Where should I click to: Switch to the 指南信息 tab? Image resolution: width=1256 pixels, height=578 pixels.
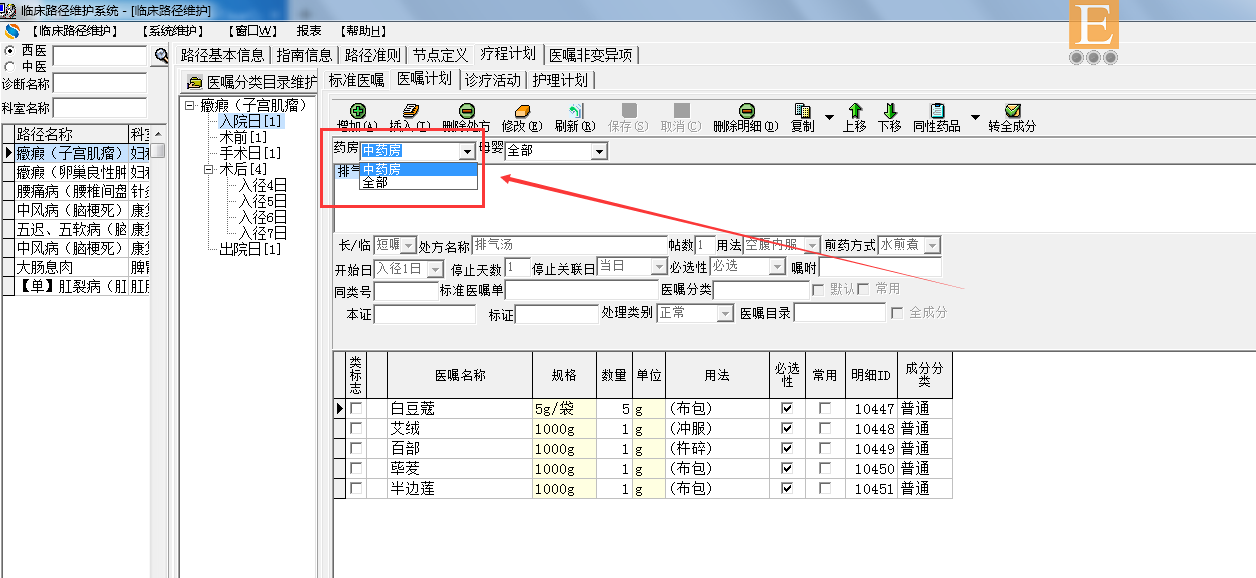(304, 55)
